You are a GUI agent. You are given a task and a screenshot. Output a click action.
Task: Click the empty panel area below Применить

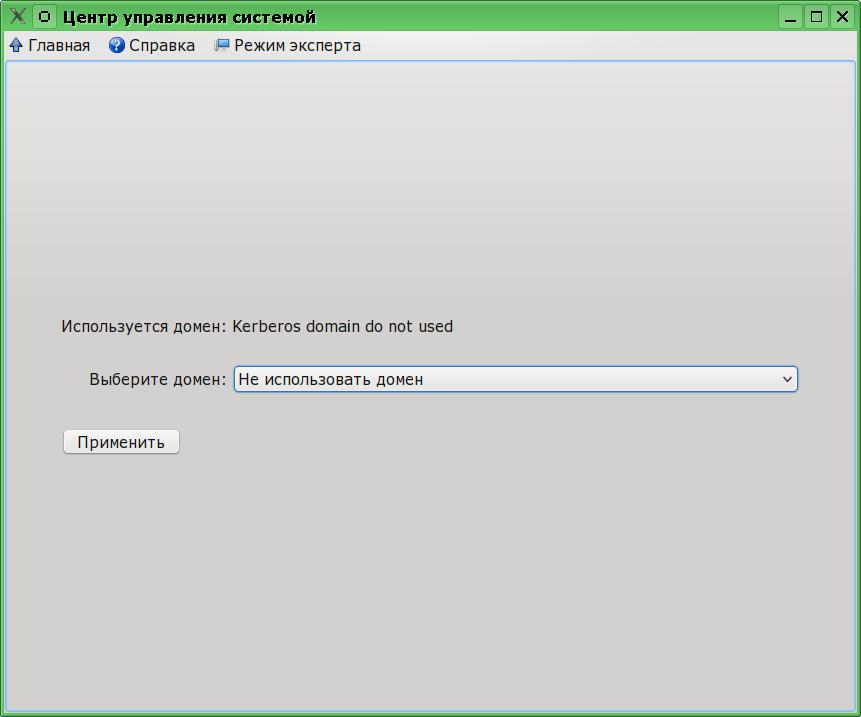pos(430,580)
